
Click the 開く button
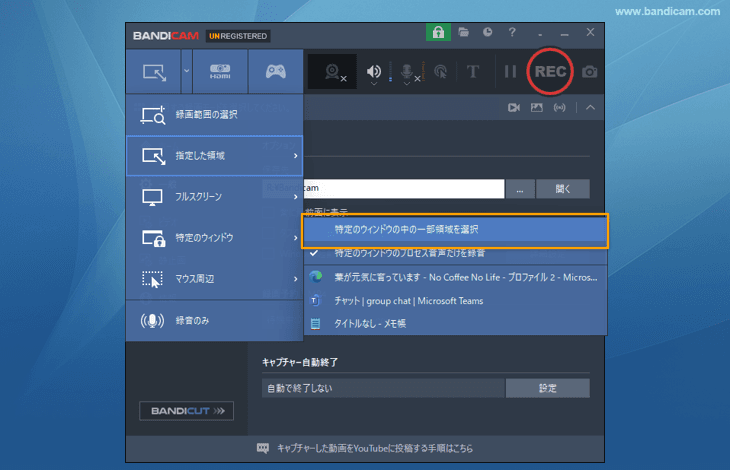click(x=563, y=189)
